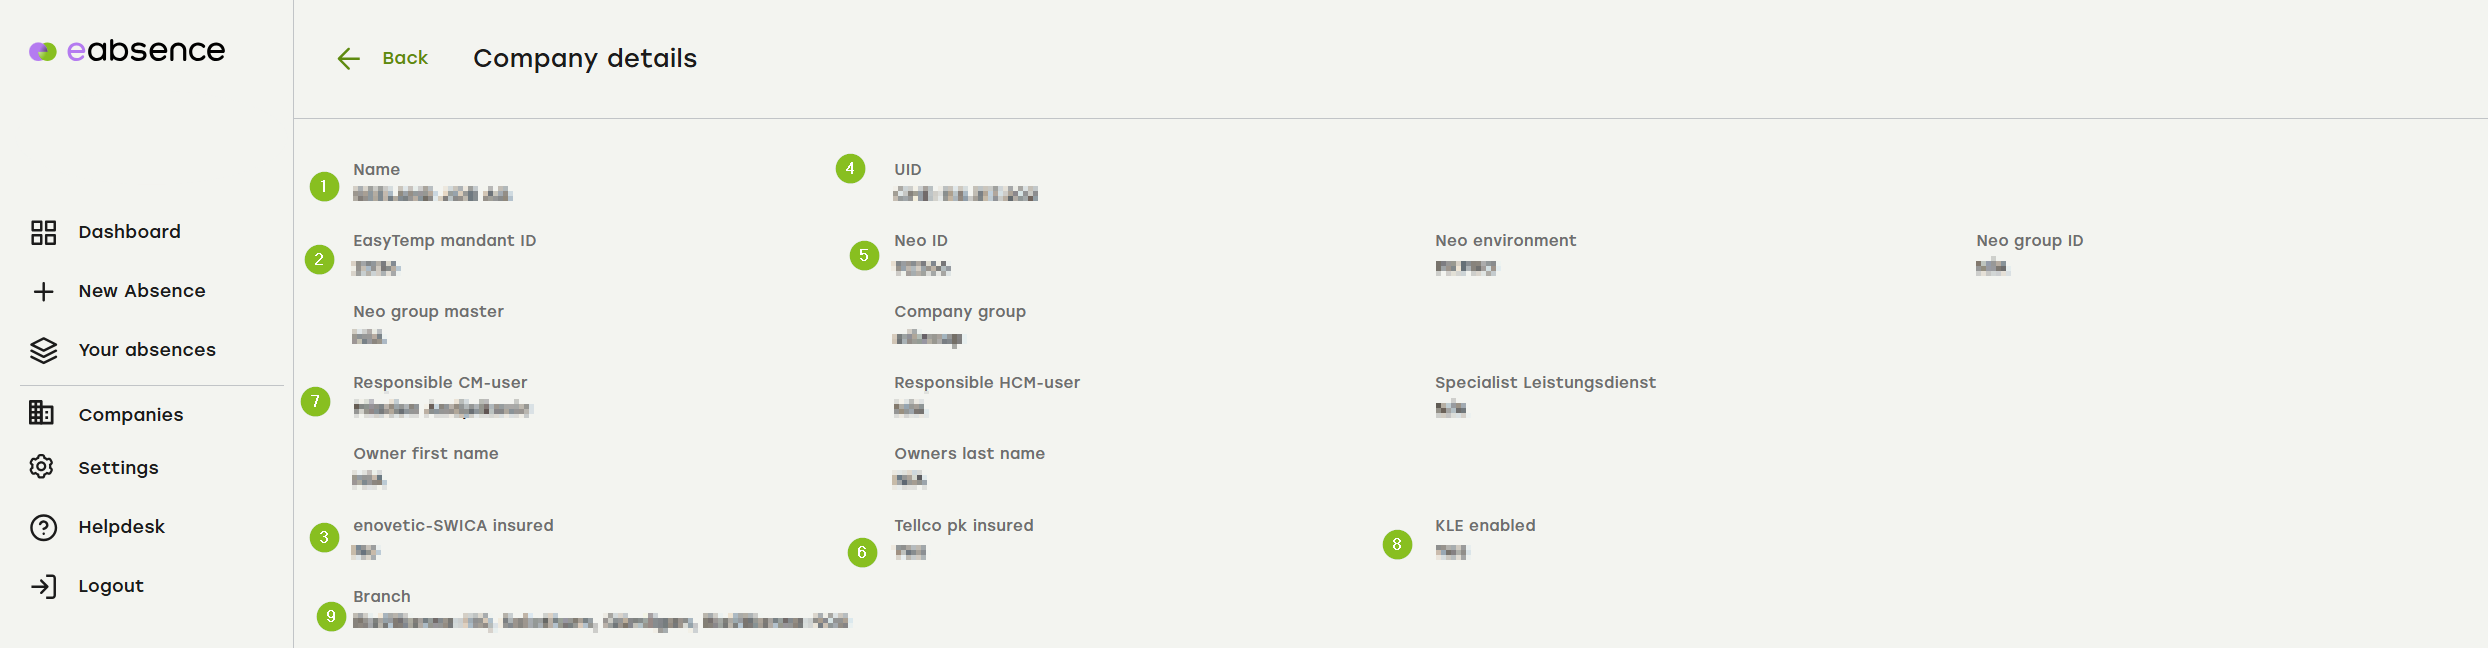
Task: Click green marker 4 beside UID
Action: (x=850, y=168)
